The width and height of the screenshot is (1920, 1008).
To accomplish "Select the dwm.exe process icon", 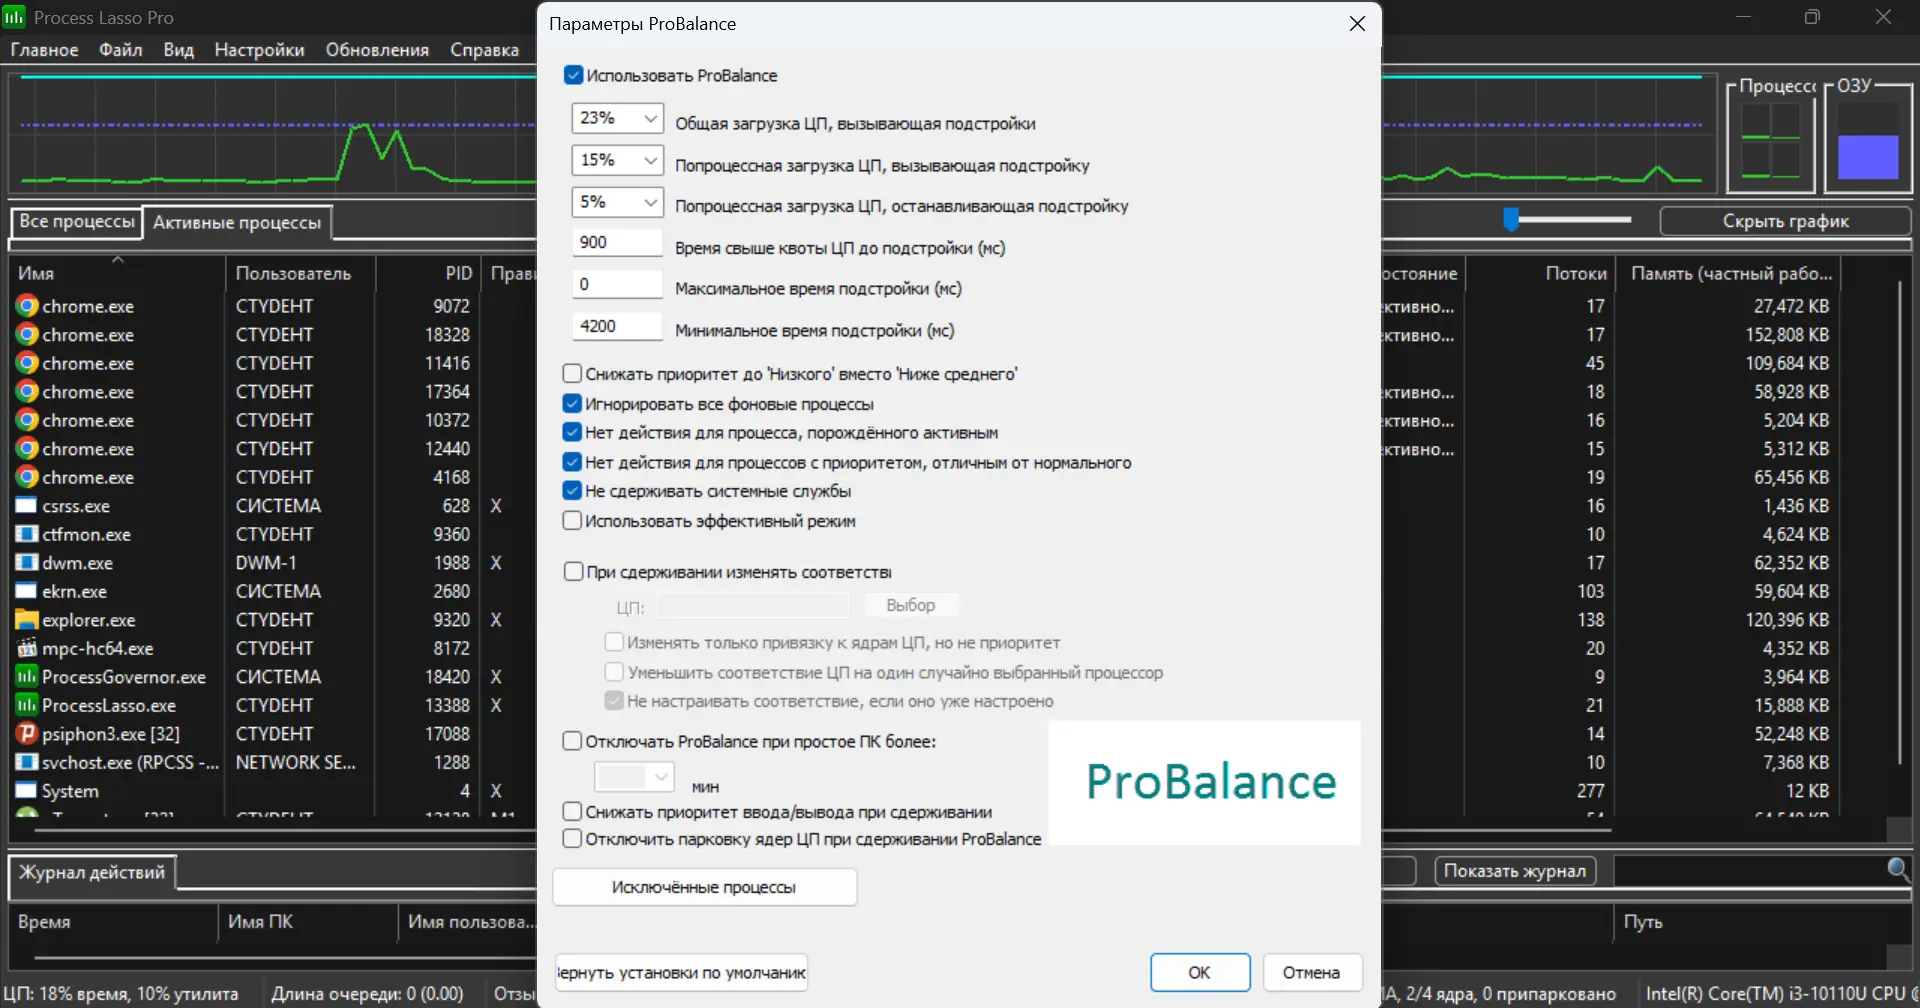I will point(27,562).
